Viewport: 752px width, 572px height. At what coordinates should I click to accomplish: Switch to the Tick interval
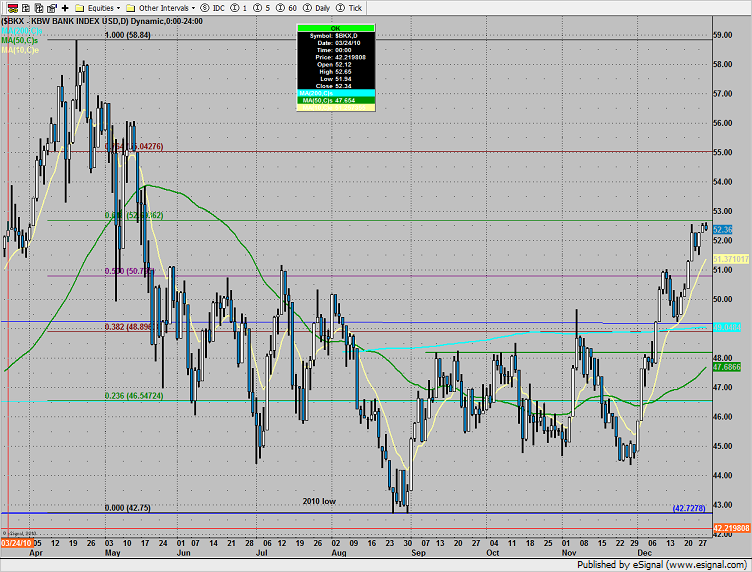click(349, 8)
